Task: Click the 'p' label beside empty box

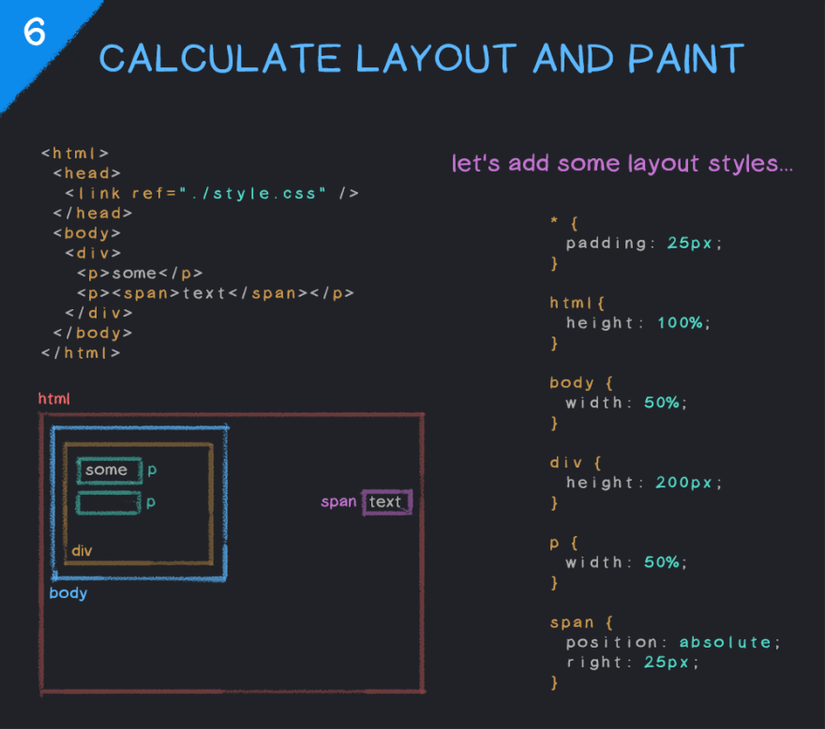Action: pos(151,503)
